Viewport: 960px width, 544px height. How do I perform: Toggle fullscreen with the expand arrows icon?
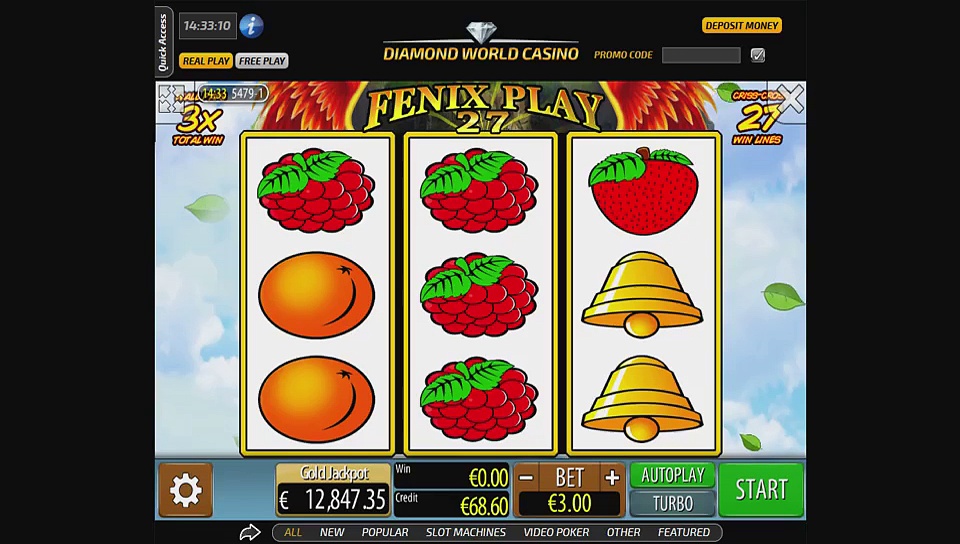click(171, 98)
